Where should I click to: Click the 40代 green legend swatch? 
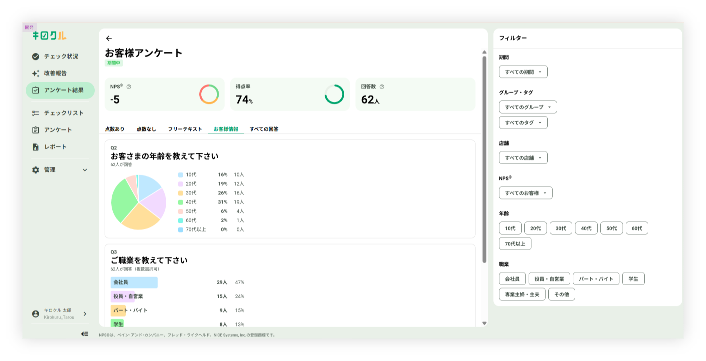click(181, 202)
